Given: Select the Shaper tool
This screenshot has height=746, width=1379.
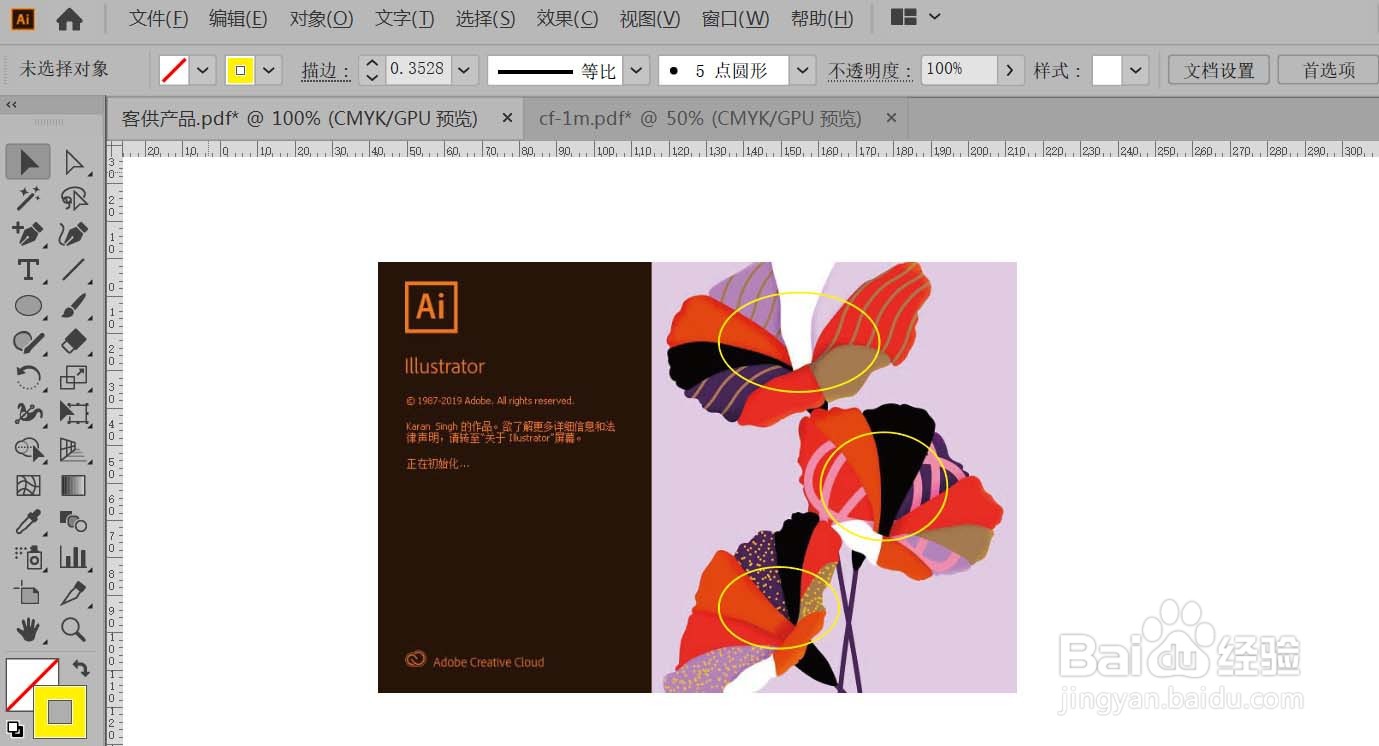Looking at the screenshot, I should pos(28,342).
